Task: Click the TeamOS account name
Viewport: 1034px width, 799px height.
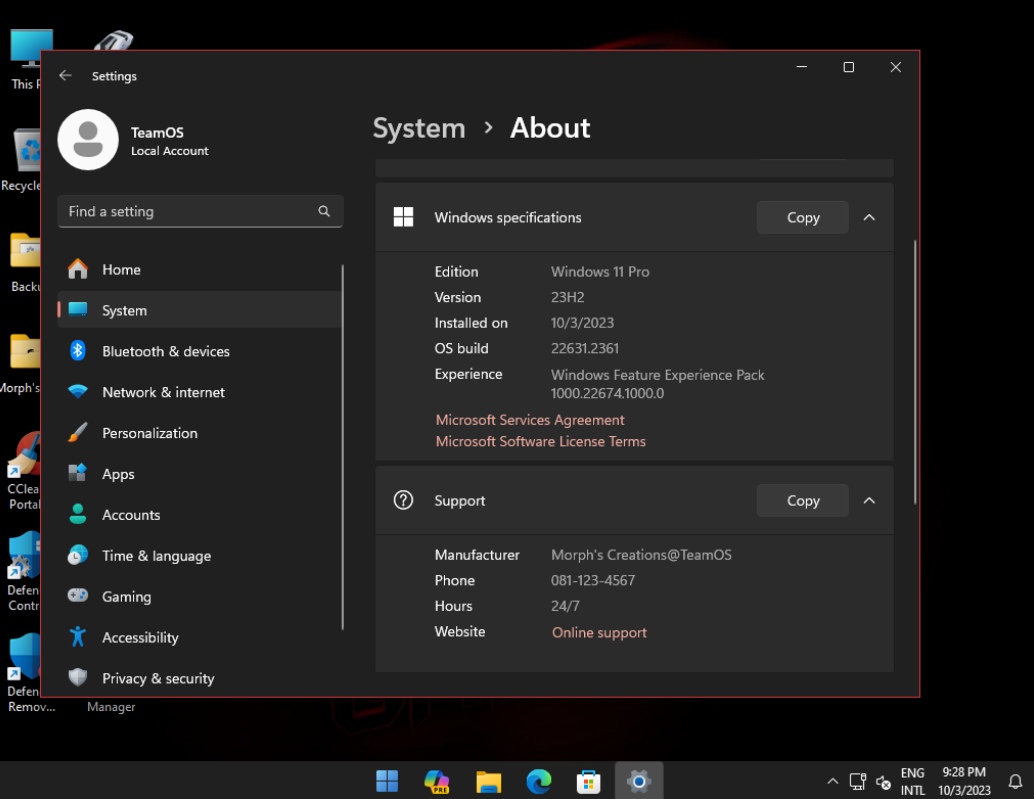Action: click(x=157, y=133)
